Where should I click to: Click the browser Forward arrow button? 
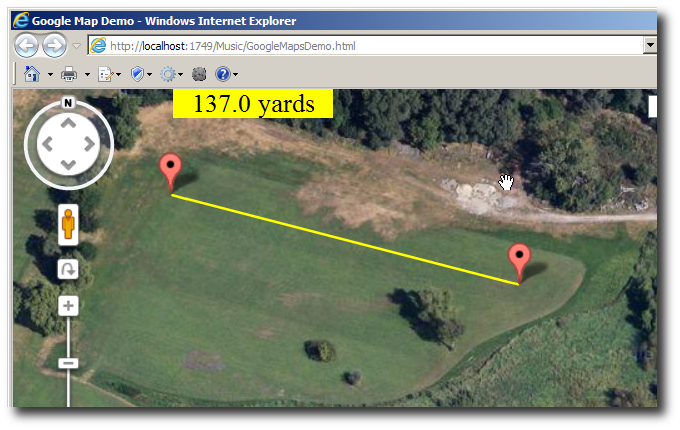54,46
